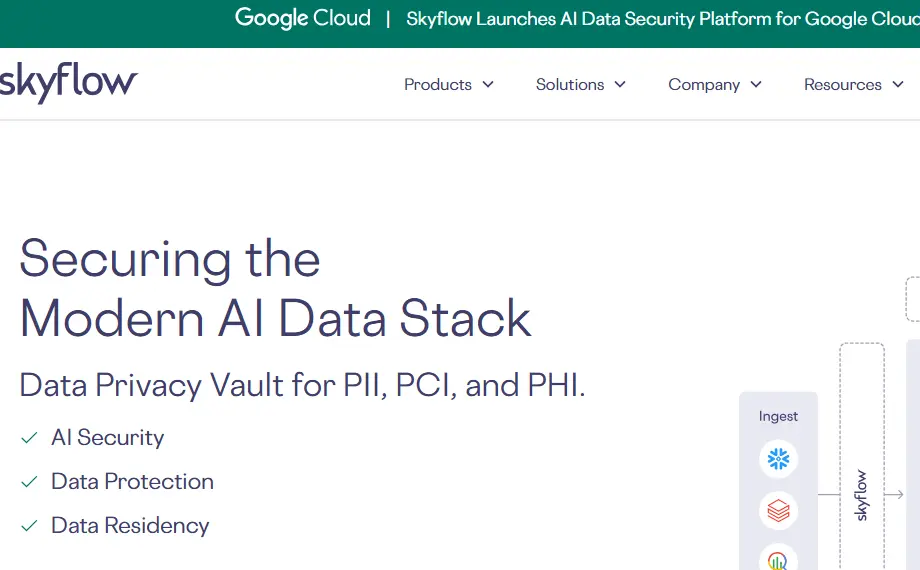Click the AI Security text
Image resolution: width=920 pixels, height=570 pixels.
coord(108,438)
